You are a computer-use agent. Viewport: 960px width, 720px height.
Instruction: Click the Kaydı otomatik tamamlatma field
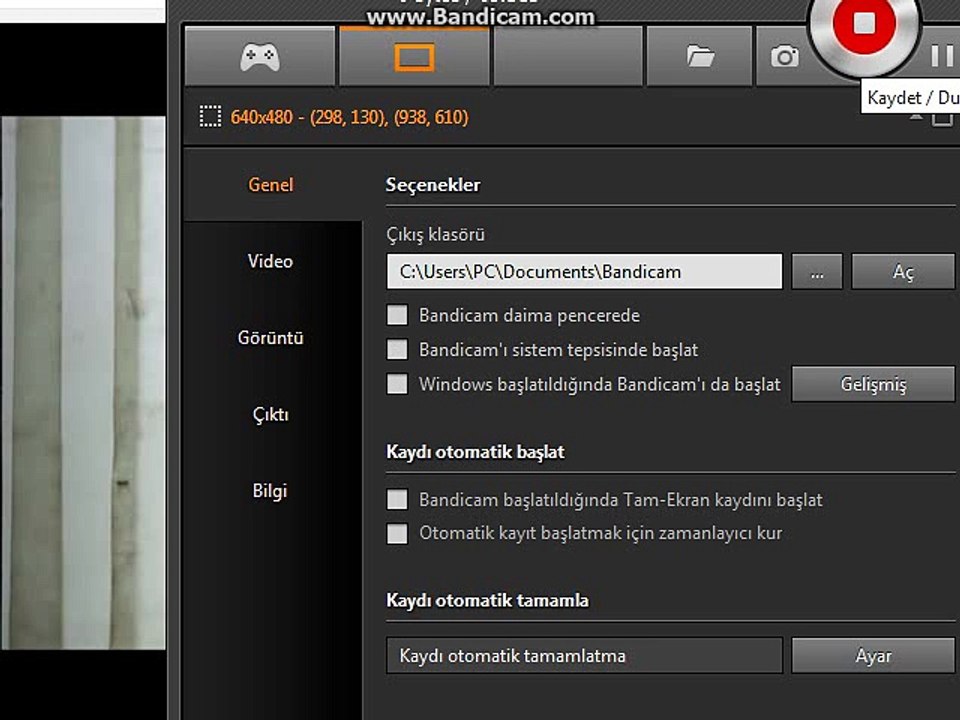(584, 656)
